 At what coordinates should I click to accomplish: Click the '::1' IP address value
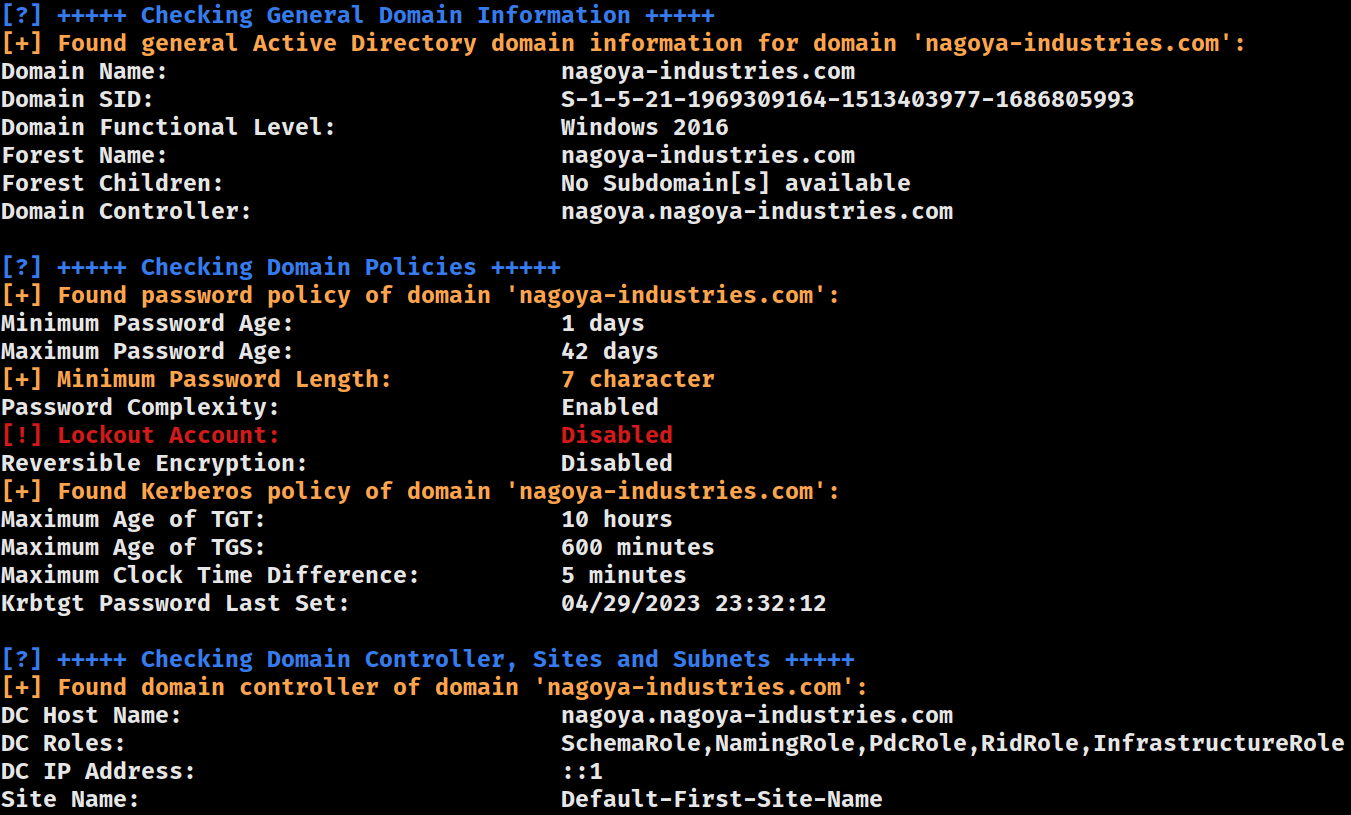pos(581,772)
